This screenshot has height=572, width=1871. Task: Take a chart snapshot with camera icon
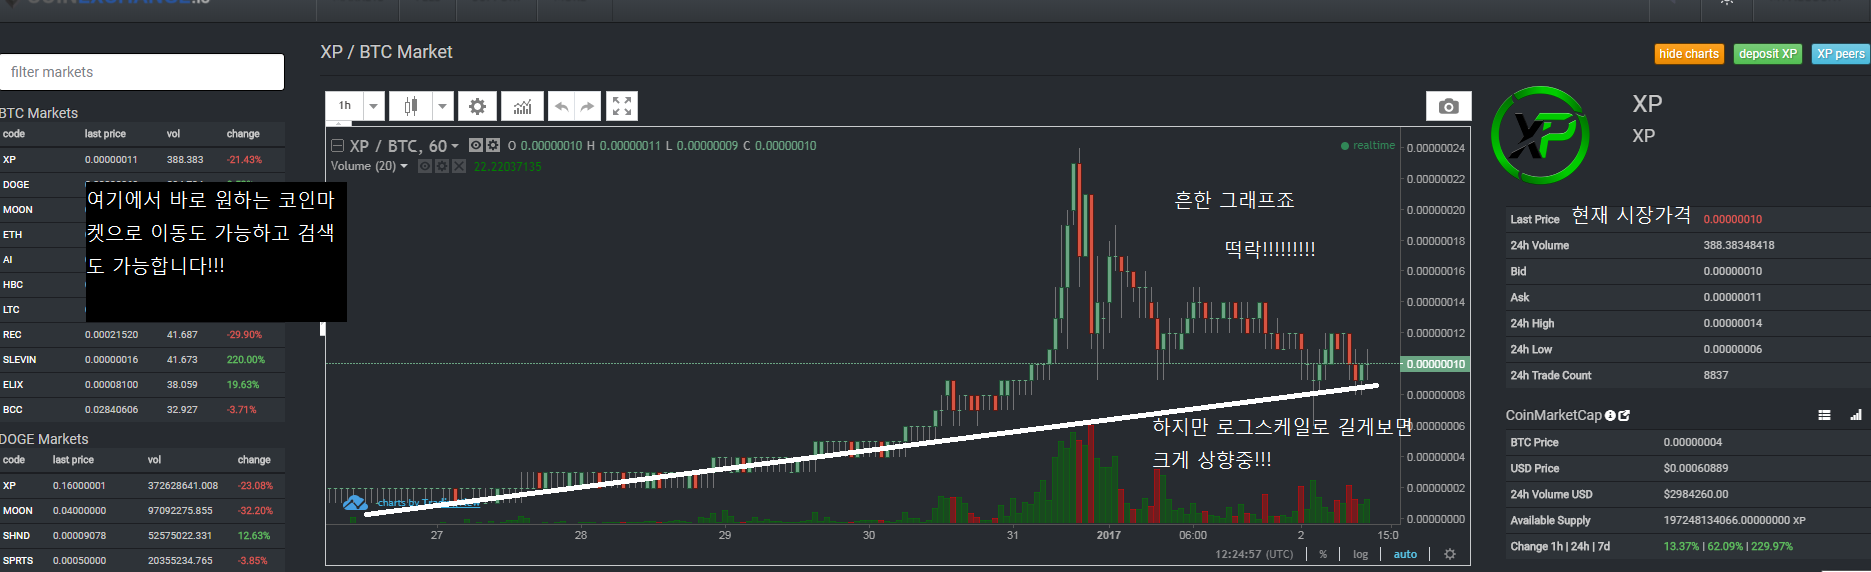point(1448,106)
